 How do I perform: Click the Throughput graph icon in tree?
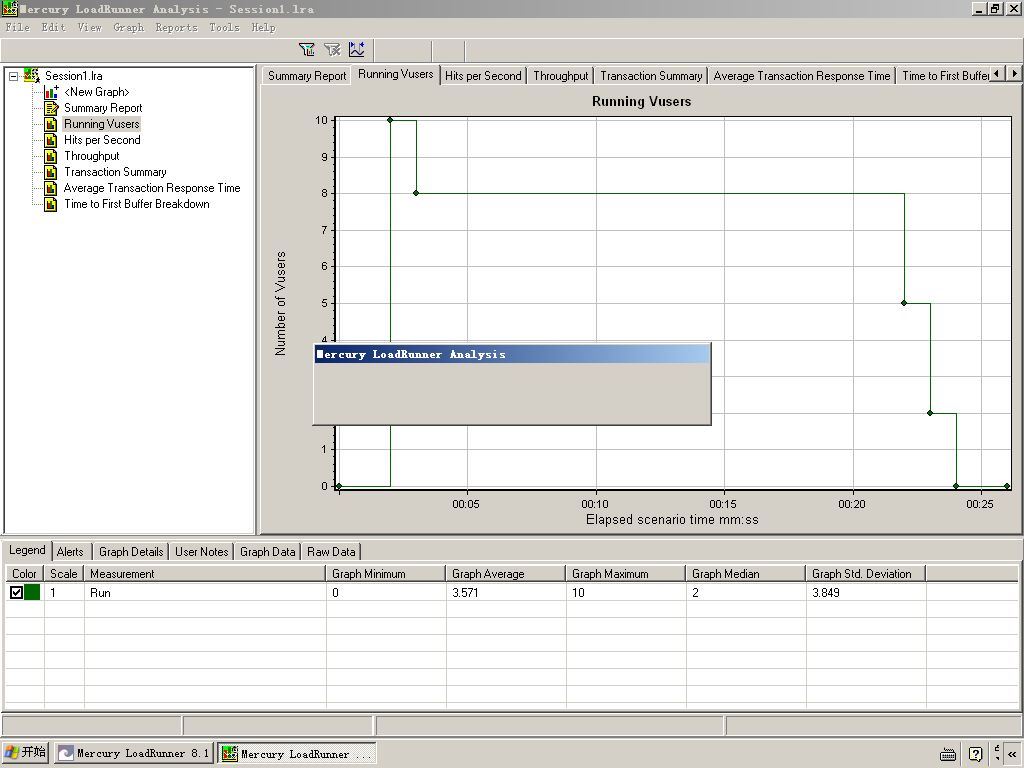(51, 156)
